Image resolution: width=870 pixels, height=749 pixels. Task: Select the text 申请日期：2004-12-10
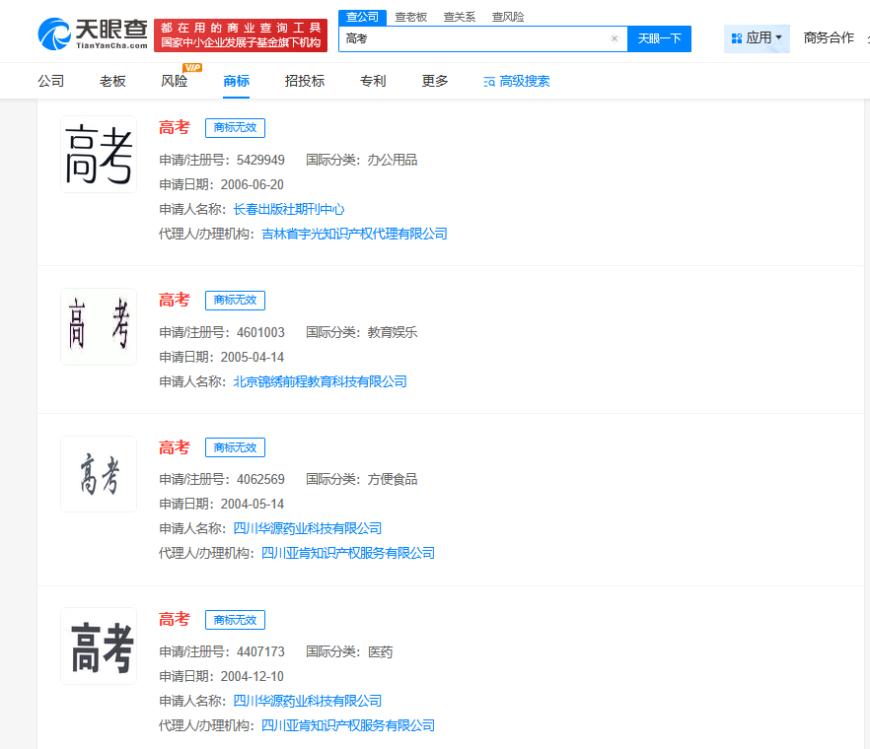[221, 676]
